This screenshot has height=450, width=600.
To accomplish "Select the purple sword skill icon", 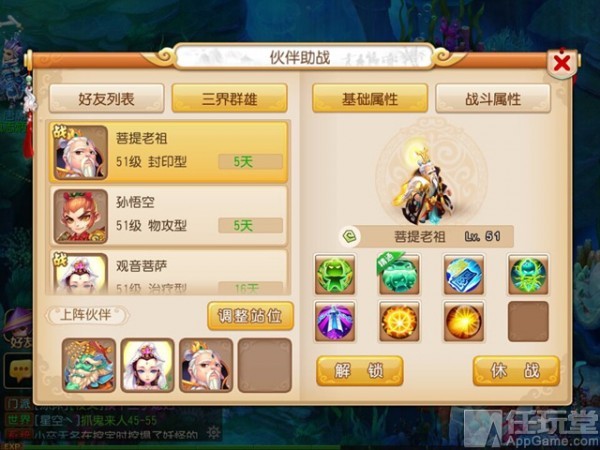I will 335,321.
